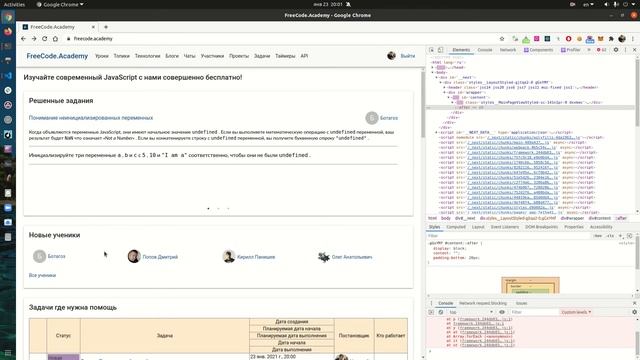640x360 pixels.
Task: Expand the head element node
Action: (x=433, y=67)
